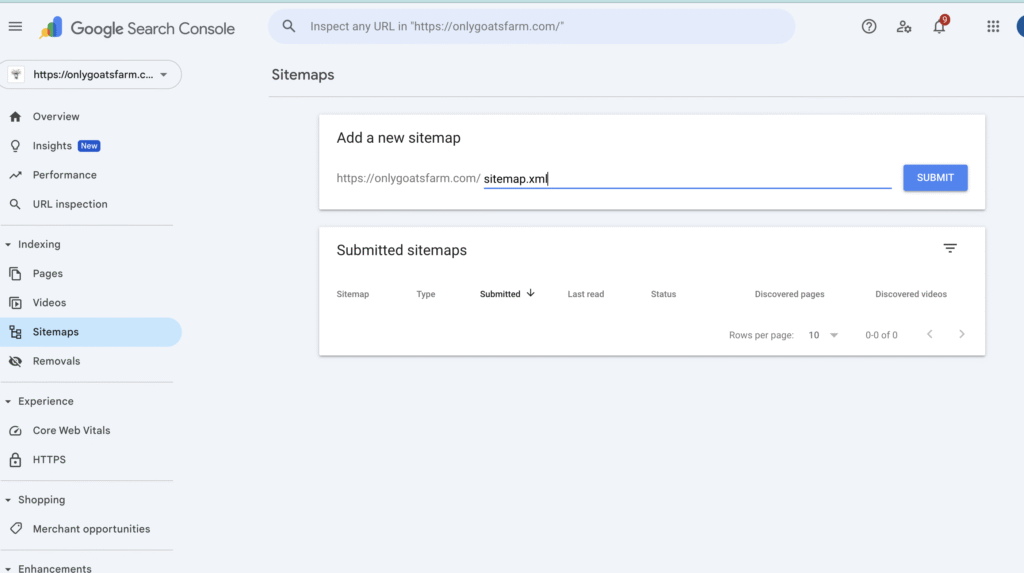Go to previous page of sitemaps
The image size is (1024, 573).
[929, 335]
